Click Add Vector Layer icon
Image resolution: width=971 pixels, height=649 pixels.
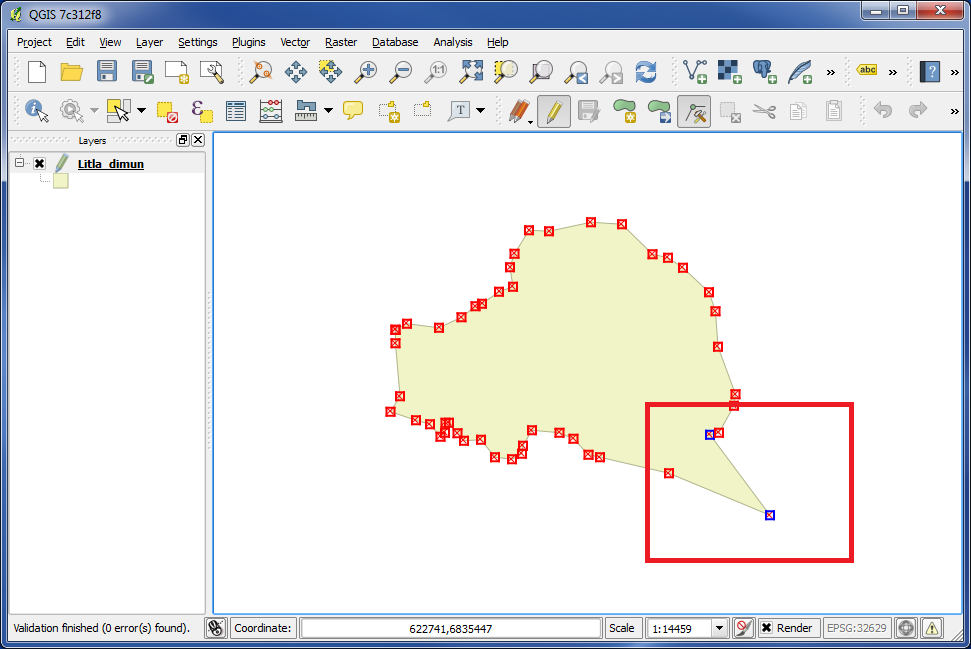695,72
